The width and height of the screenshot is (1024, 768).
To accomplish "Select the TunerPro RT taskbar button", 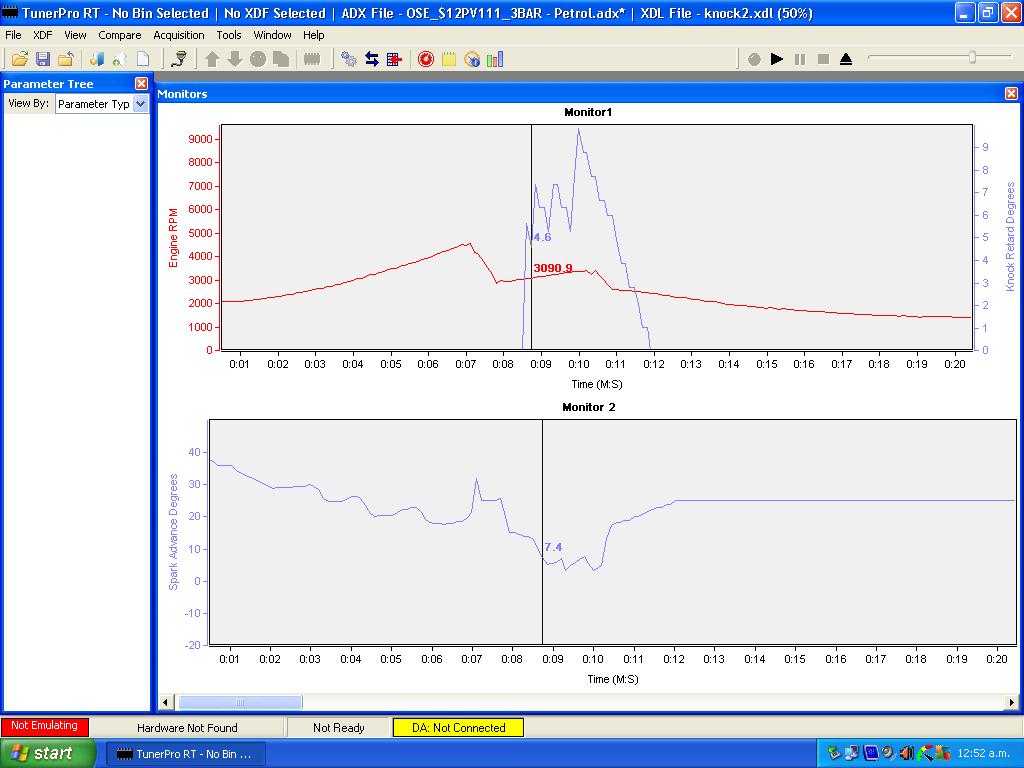I will pos(186,754).
